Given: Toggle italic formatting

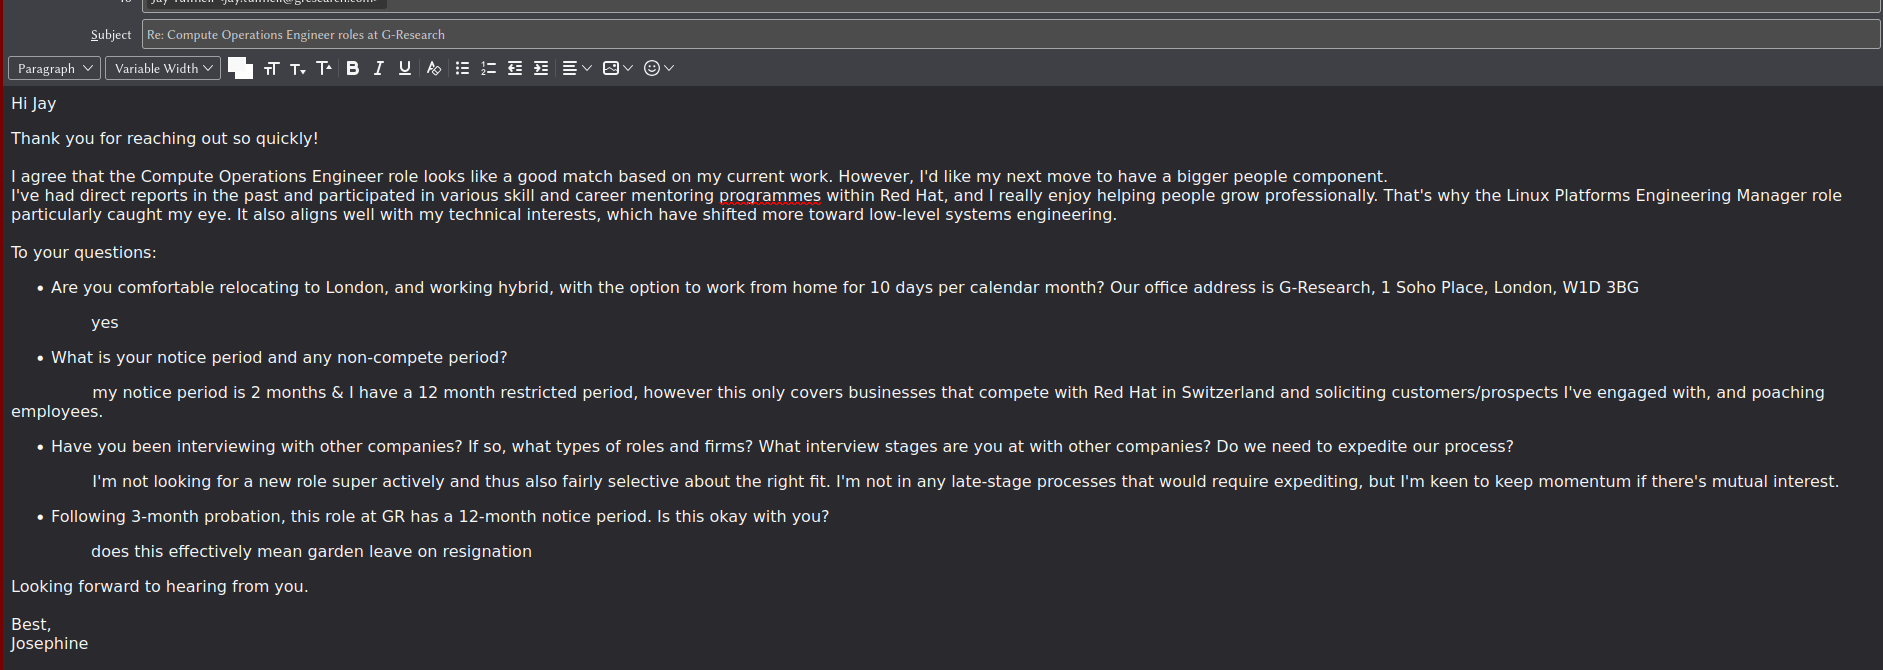Looking at the screenshot, I should pyautogui.click(x=378, y=68).
